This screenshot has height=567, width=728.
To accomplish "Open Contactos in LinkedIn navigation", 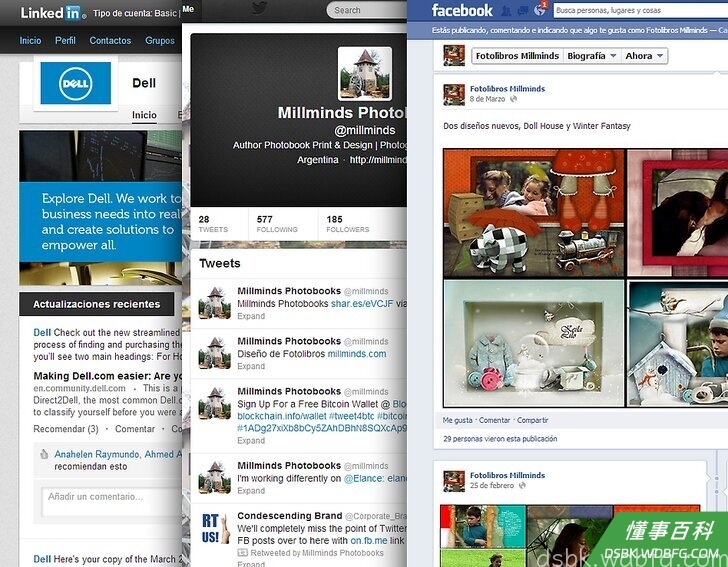I will (110, 40).
